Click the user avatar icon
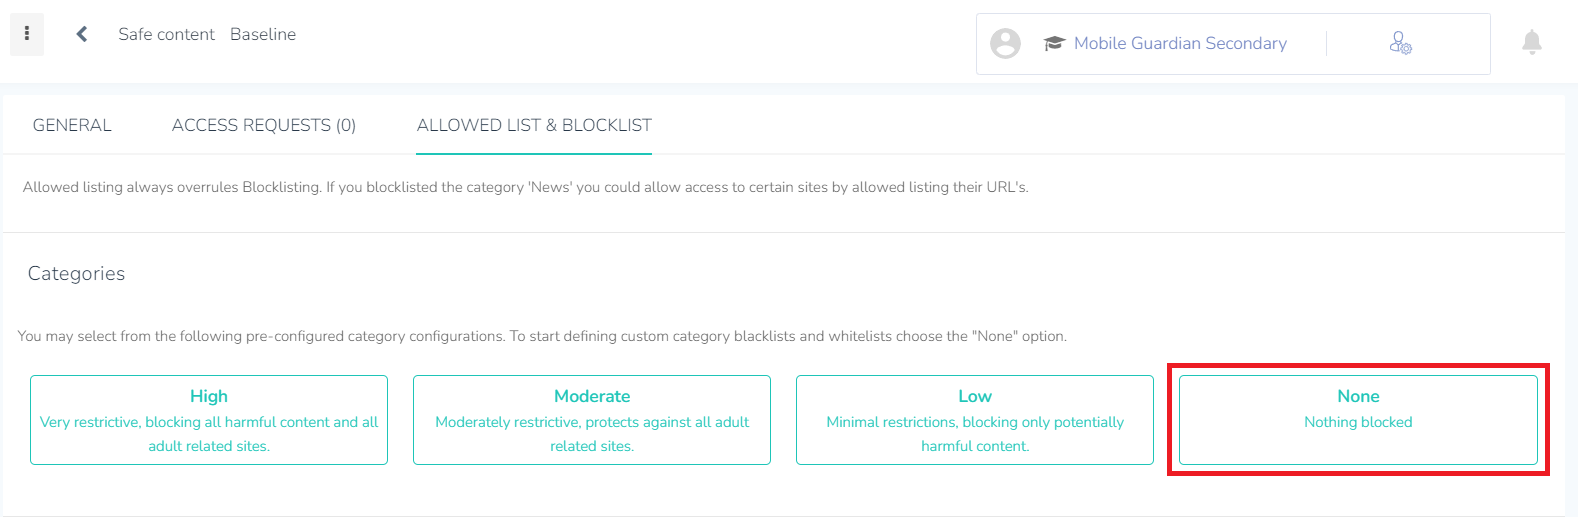The width and height of the screenshot is (1578, 517). [1005, 43]
